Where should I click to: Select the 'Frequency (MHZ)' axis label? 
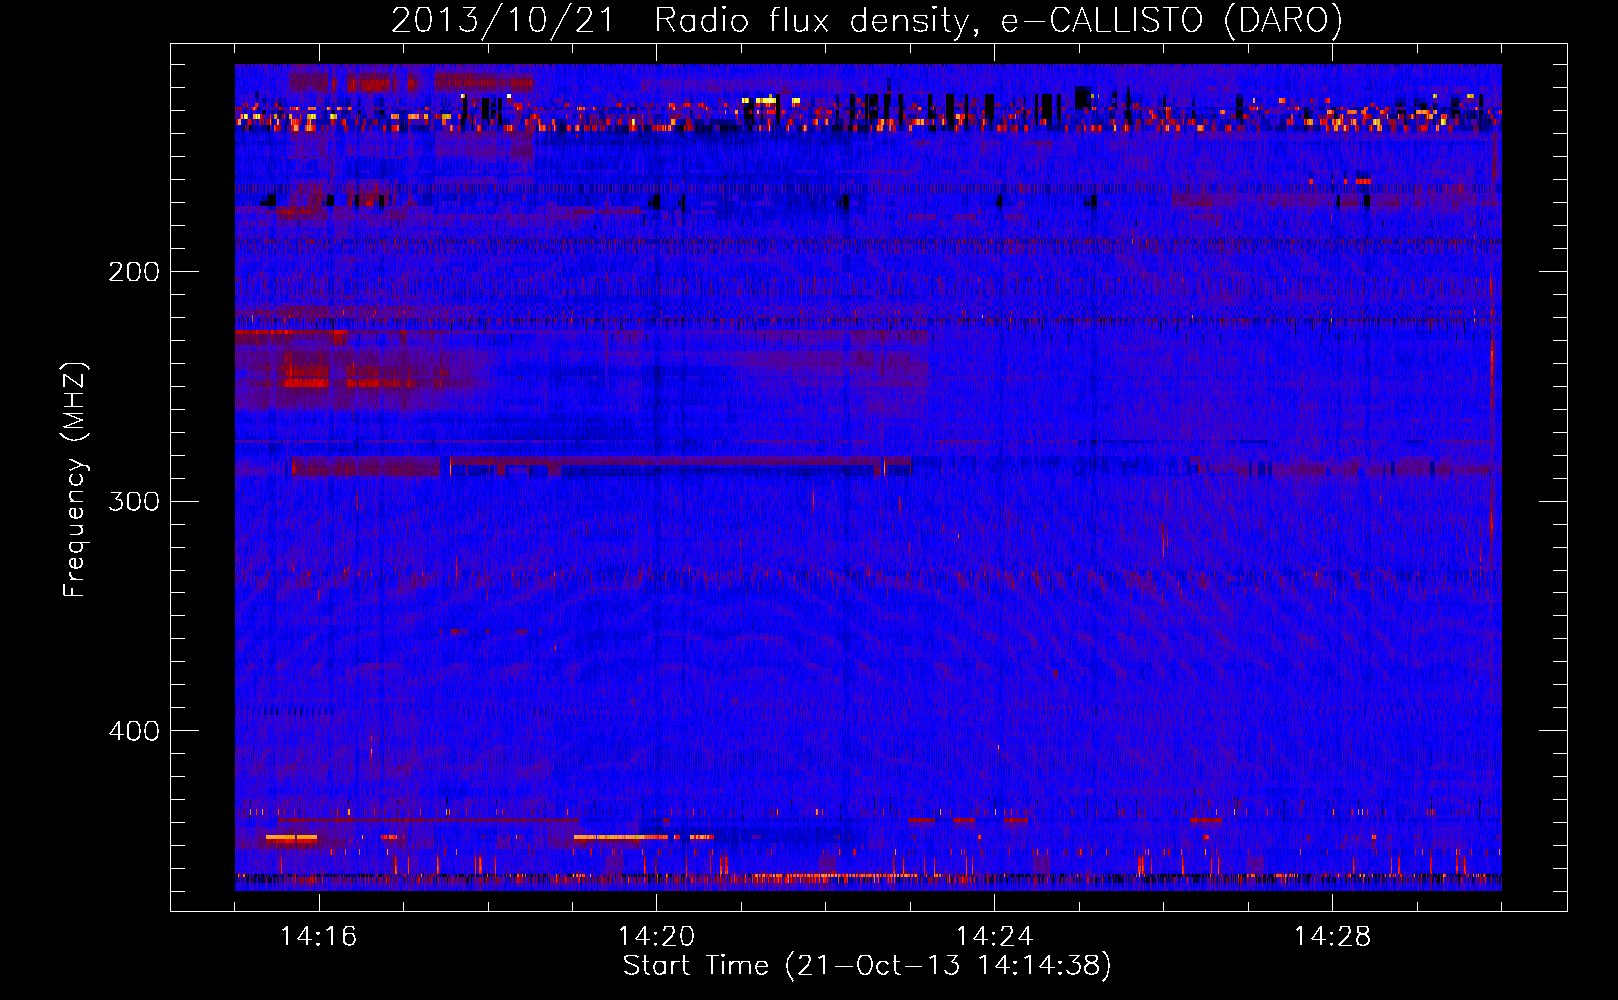click(75, 480)
